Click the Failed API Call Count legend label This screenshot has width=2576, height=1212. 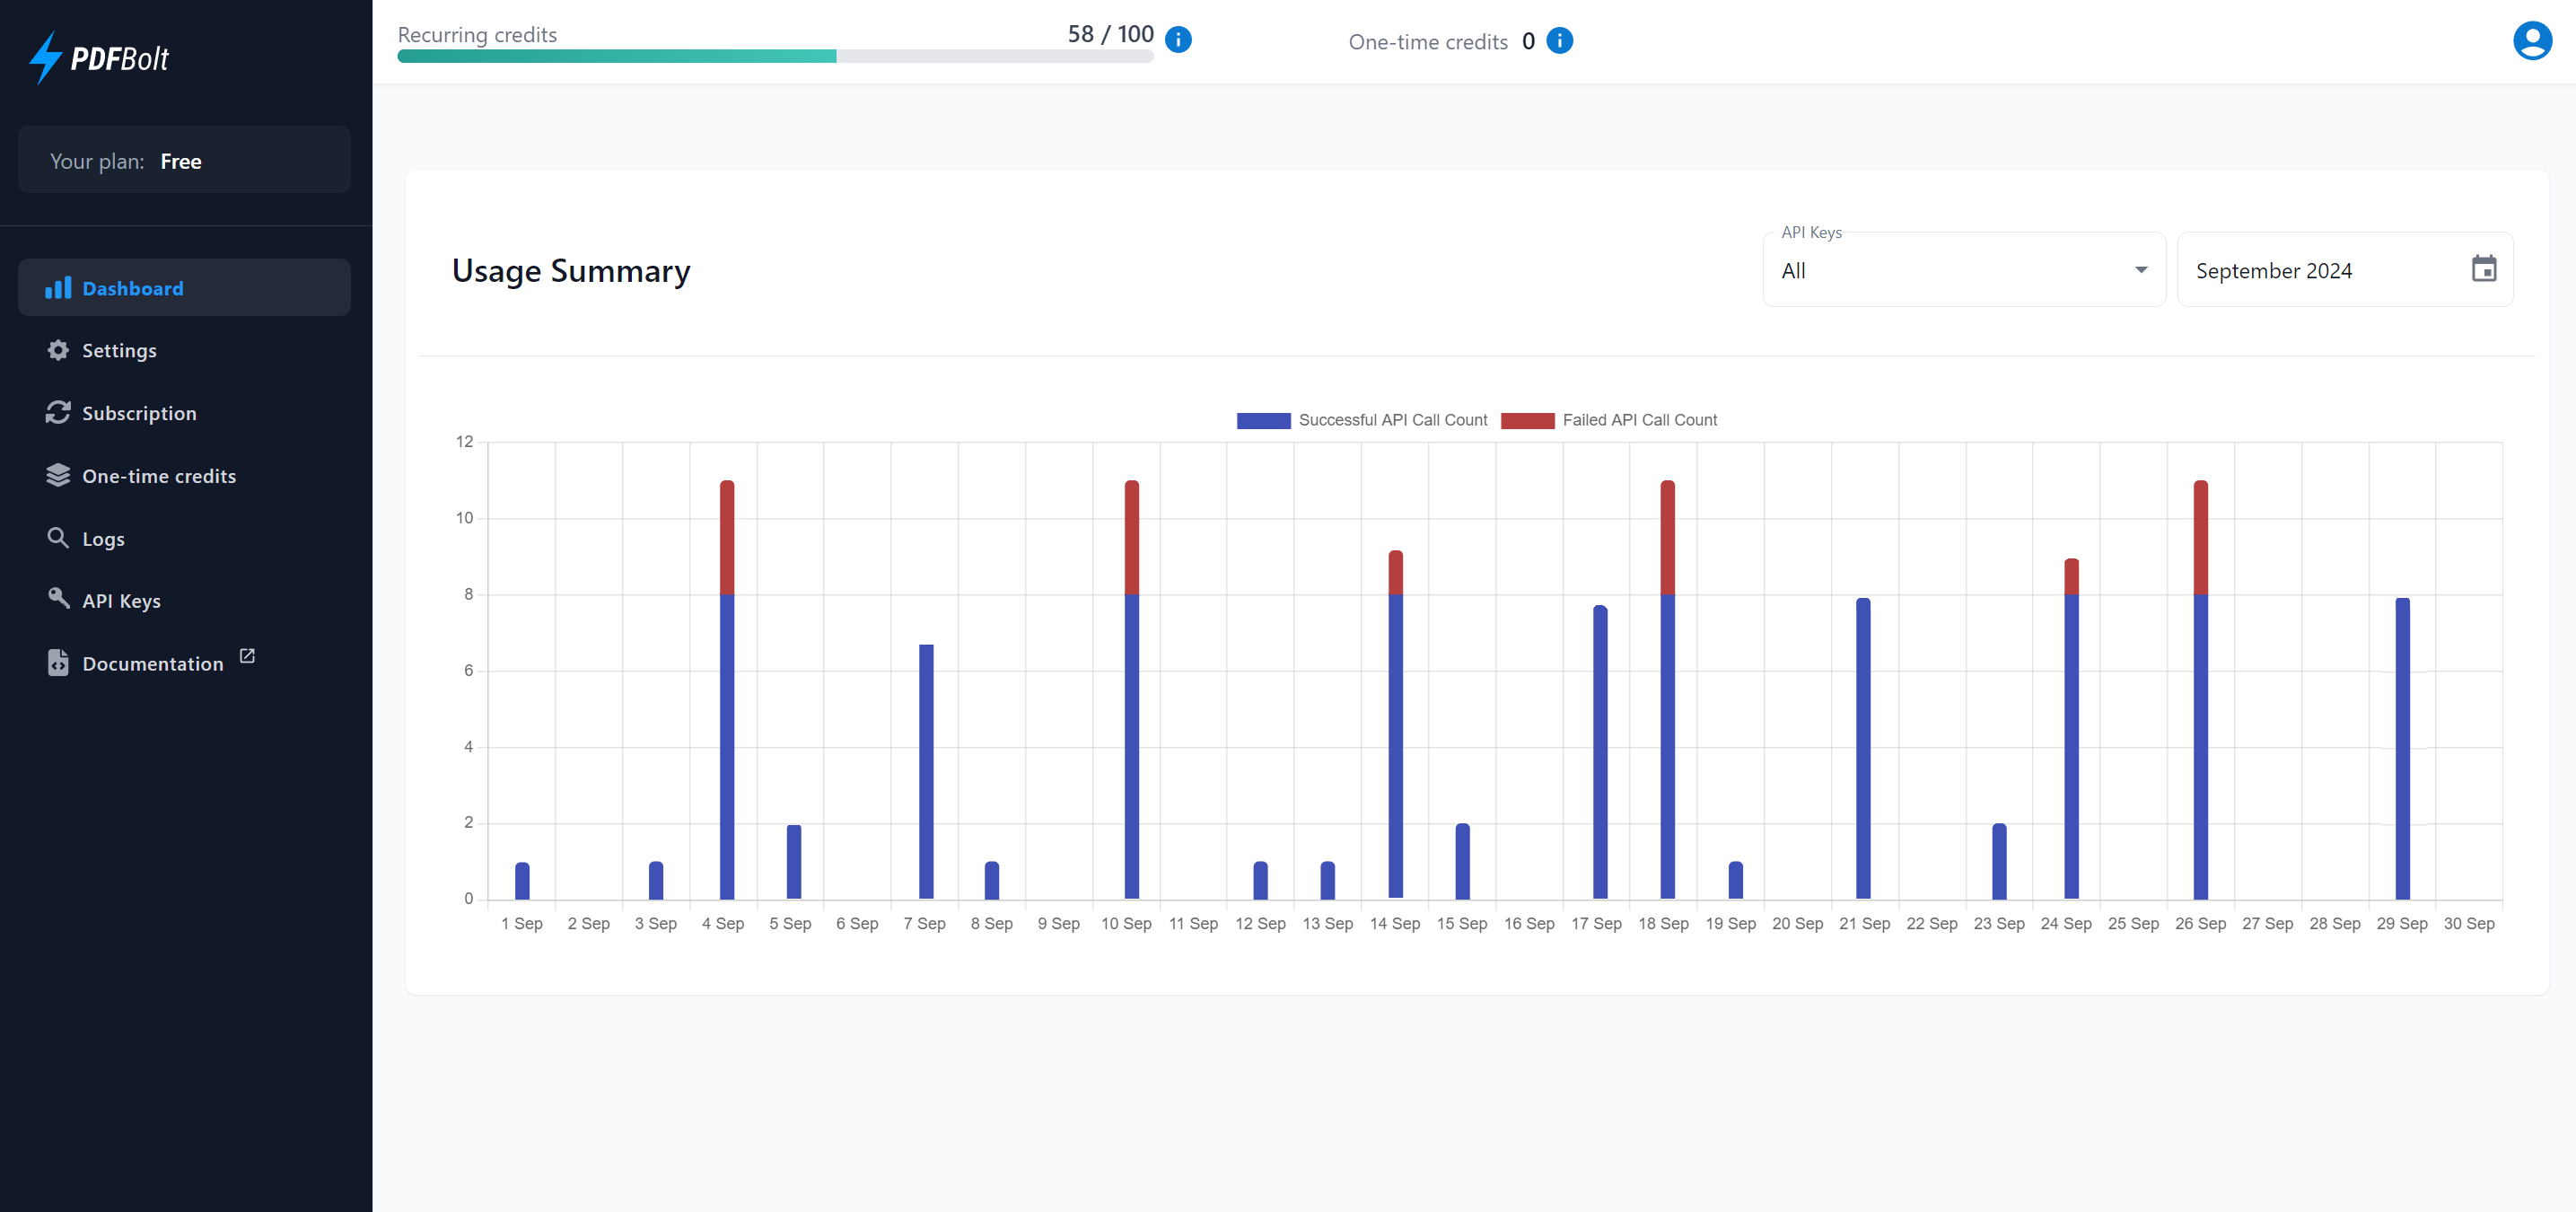point(1639,420)
